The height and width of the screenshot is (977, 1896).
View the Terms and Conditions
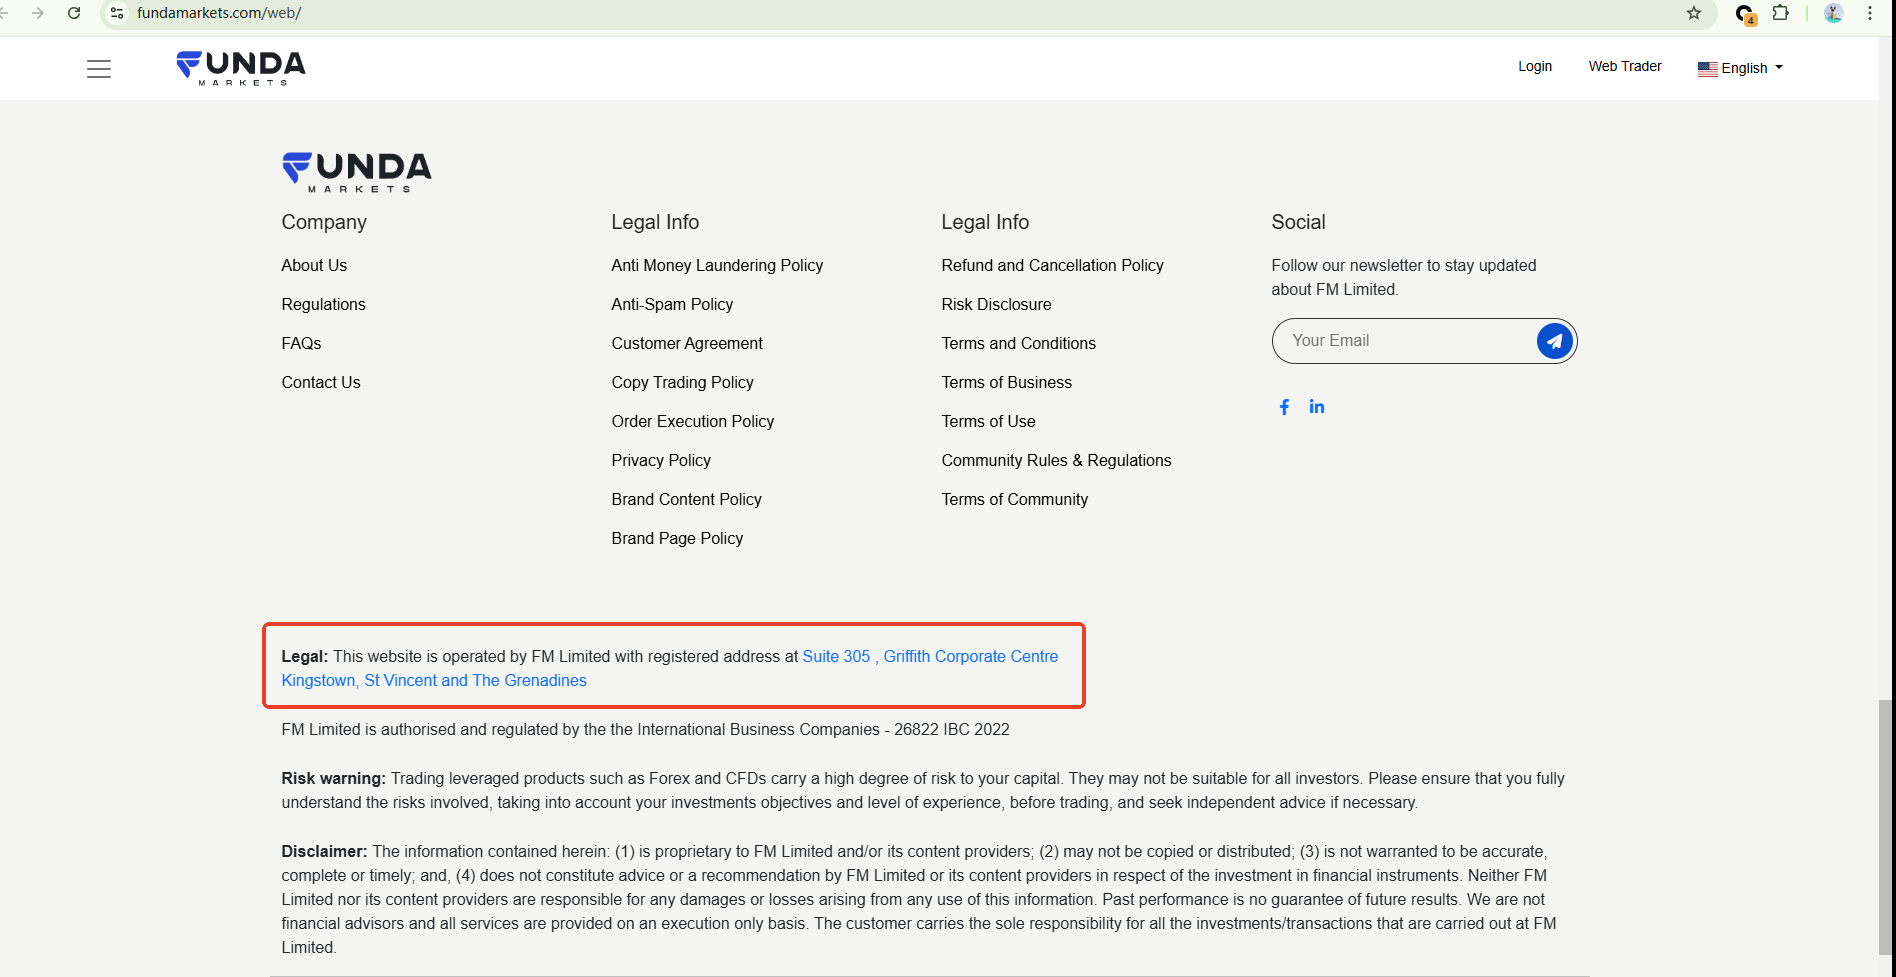click(1019, 343)
